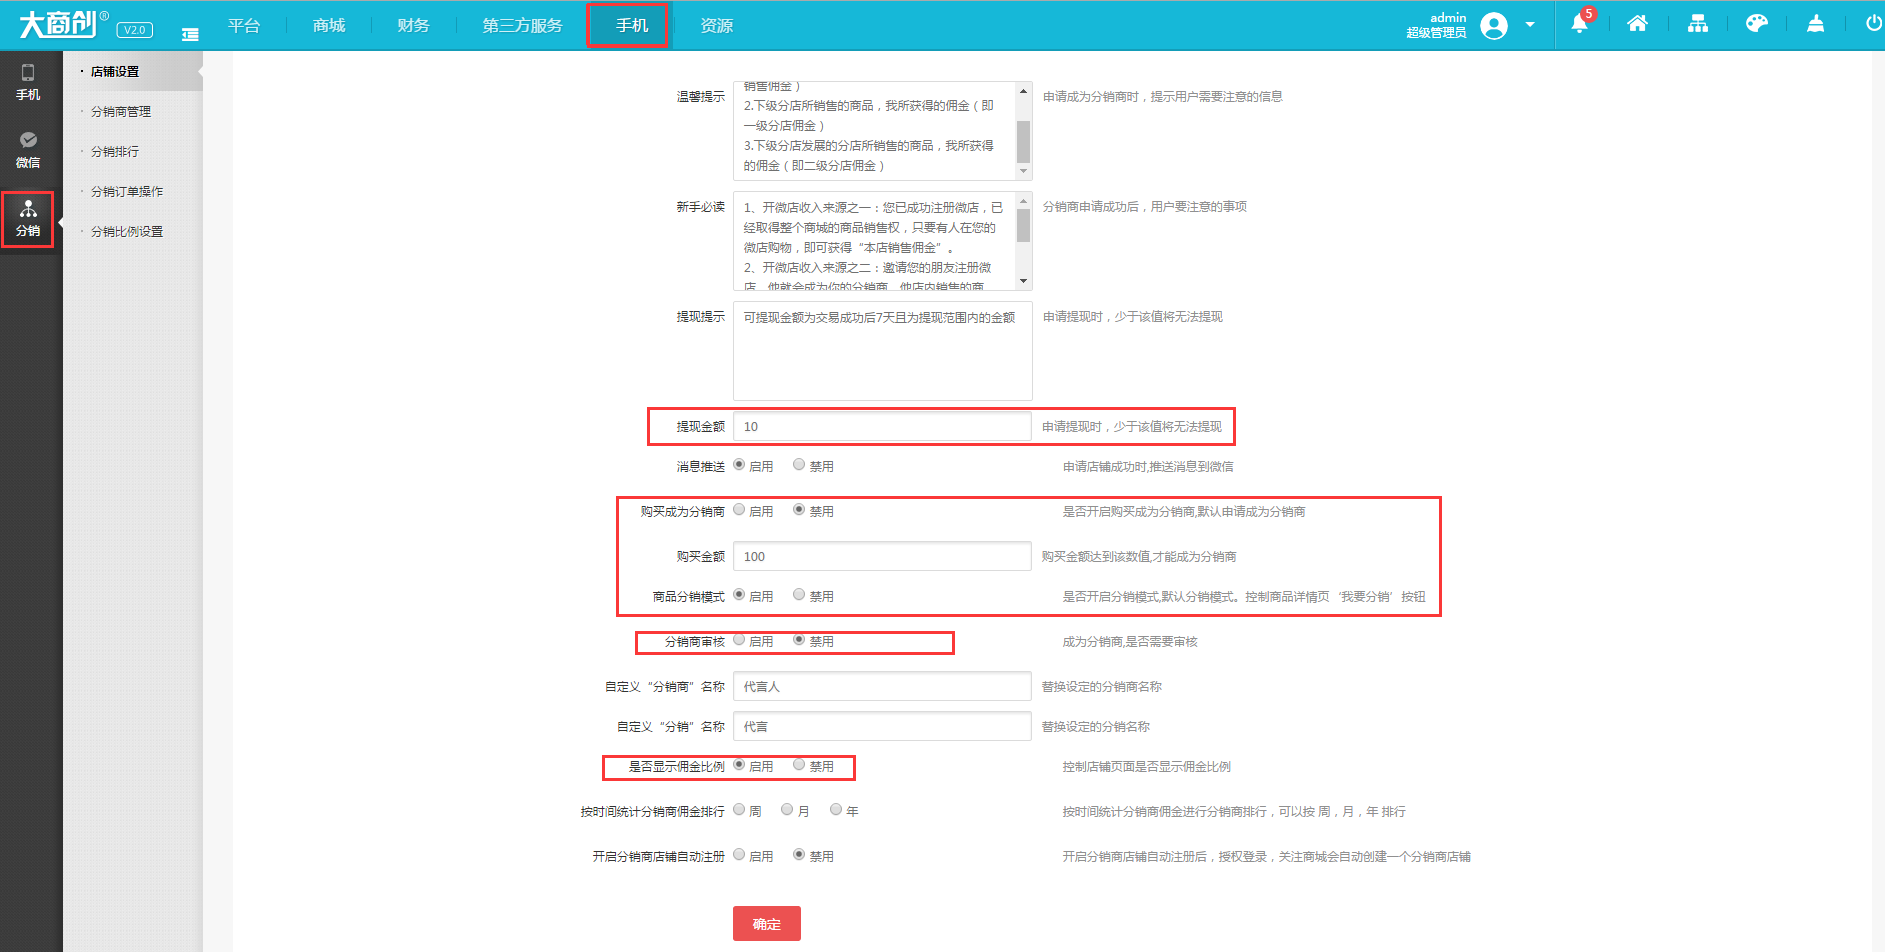
Task: Enable 消息推送 radio option
Action: pos(739,464)
